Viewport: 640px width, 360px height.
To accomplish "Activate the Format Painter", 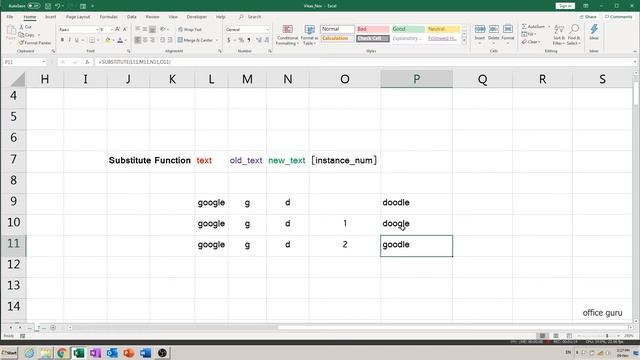I will 35,42.
